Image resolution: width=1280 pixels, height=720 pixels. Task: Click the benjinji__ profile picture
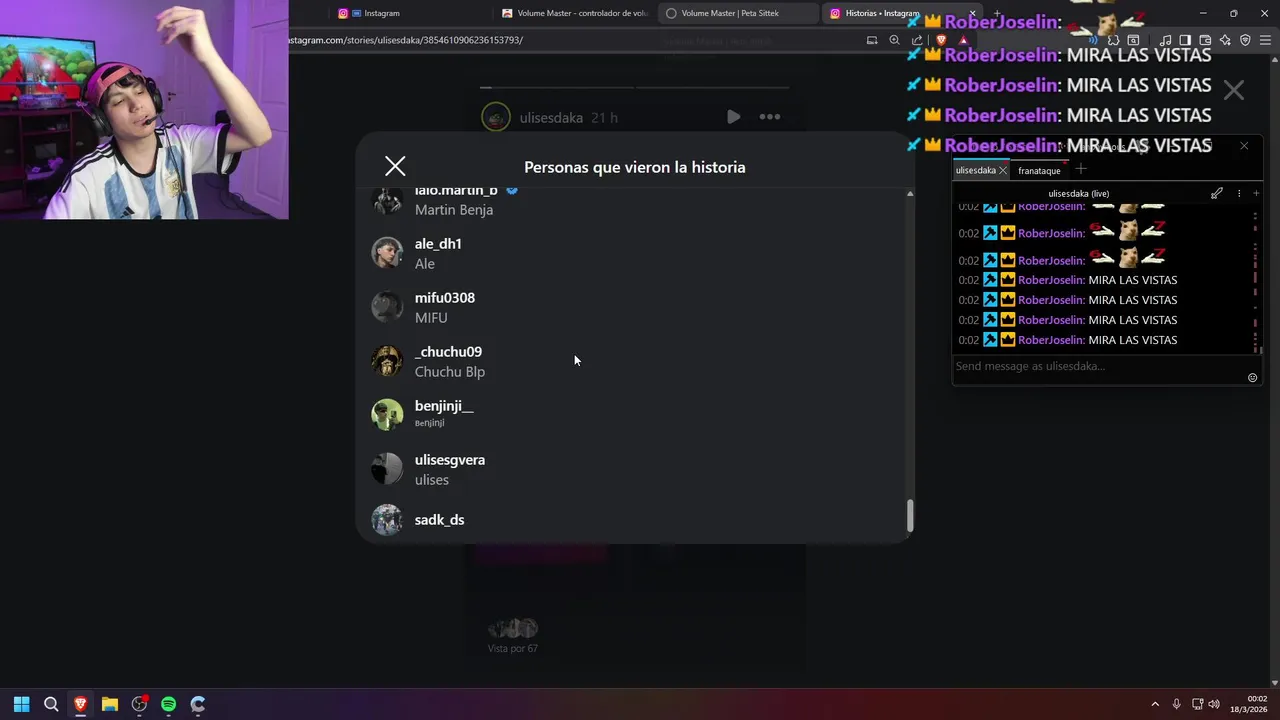tap(387, 415)
